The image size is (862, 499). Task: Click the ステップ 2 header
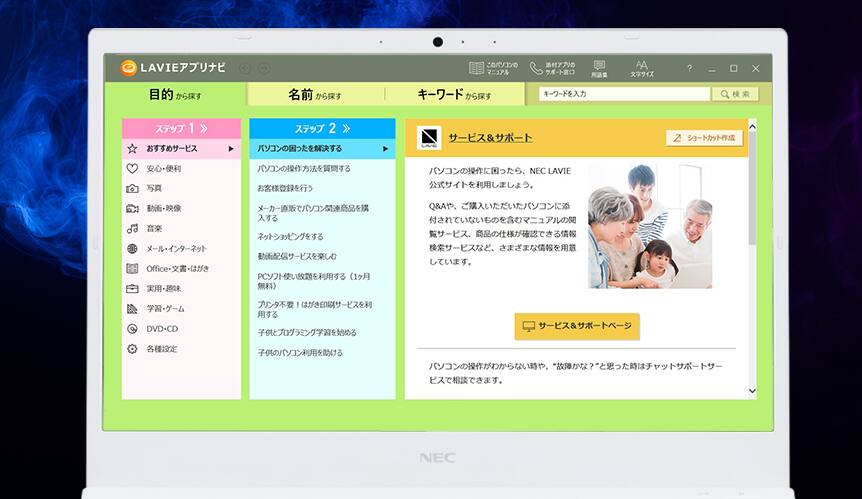[x=322, y=129]
